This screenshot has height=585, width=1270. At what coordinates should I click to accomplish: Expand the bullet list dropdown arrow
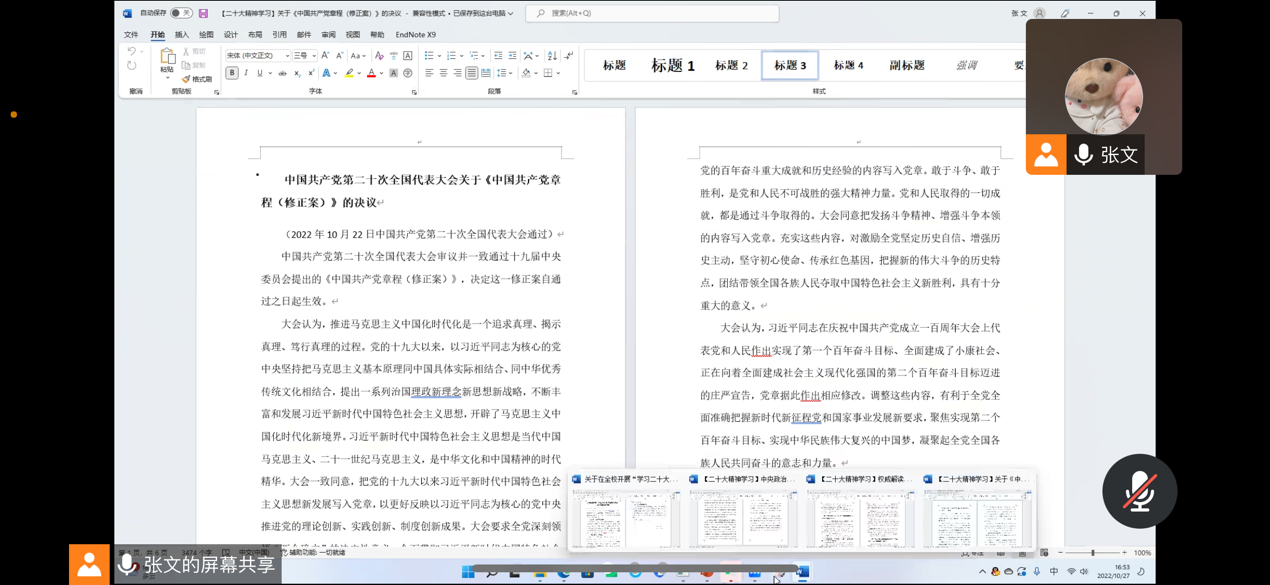[x=438, y=56]
